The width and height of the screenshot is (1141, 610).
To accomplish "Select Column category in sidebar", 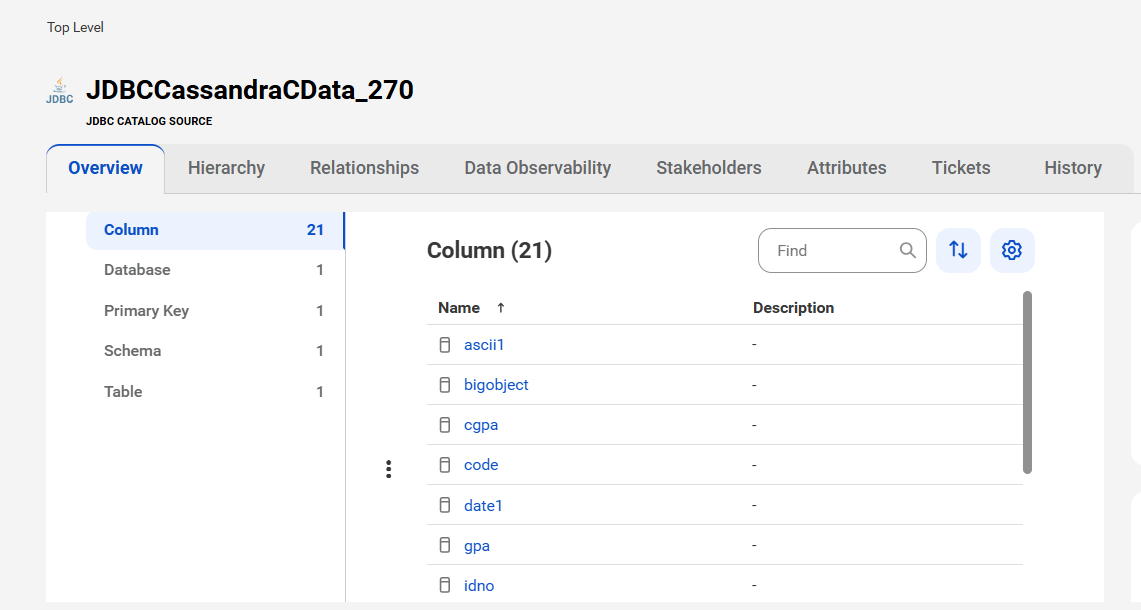I will (215, 230).
